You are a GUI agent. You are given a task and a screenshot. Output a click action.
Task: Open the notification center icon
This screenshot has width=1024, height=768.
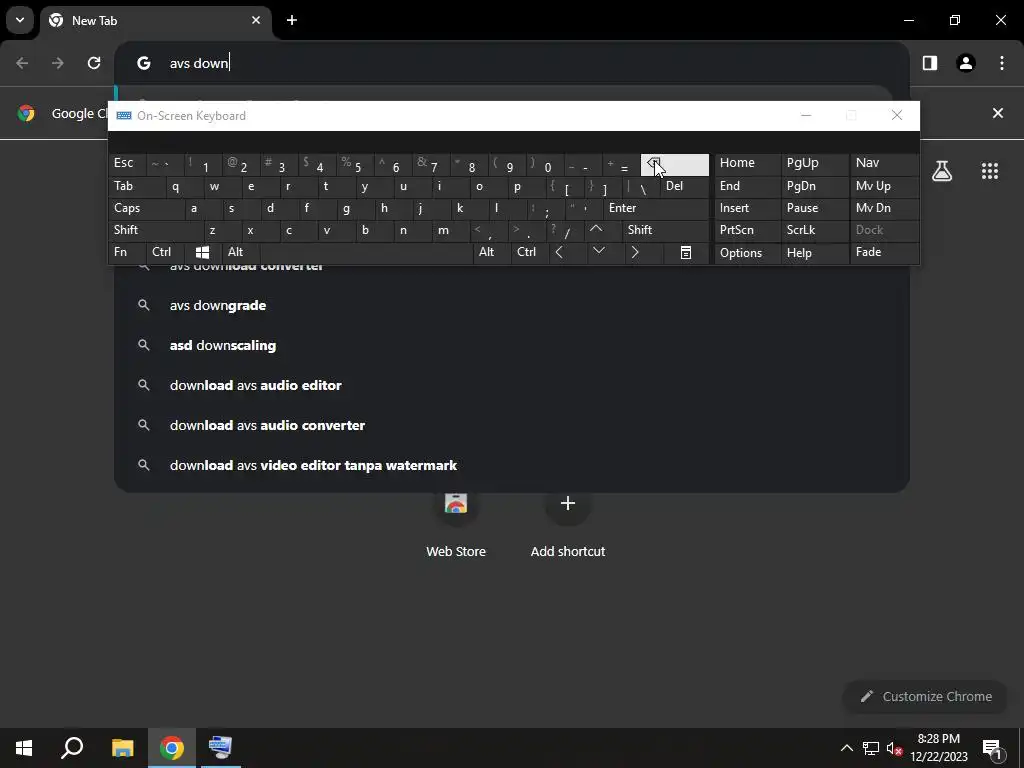[x=992, y=748]
